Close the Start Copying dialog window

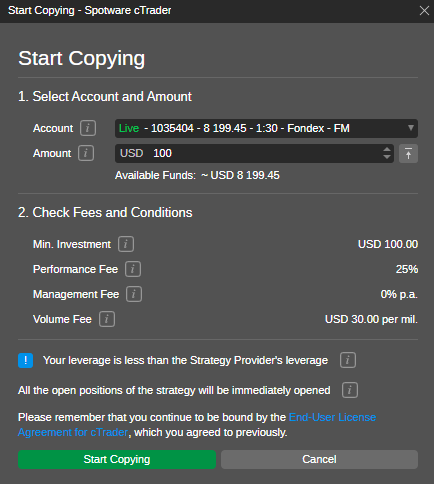(424, 11)
